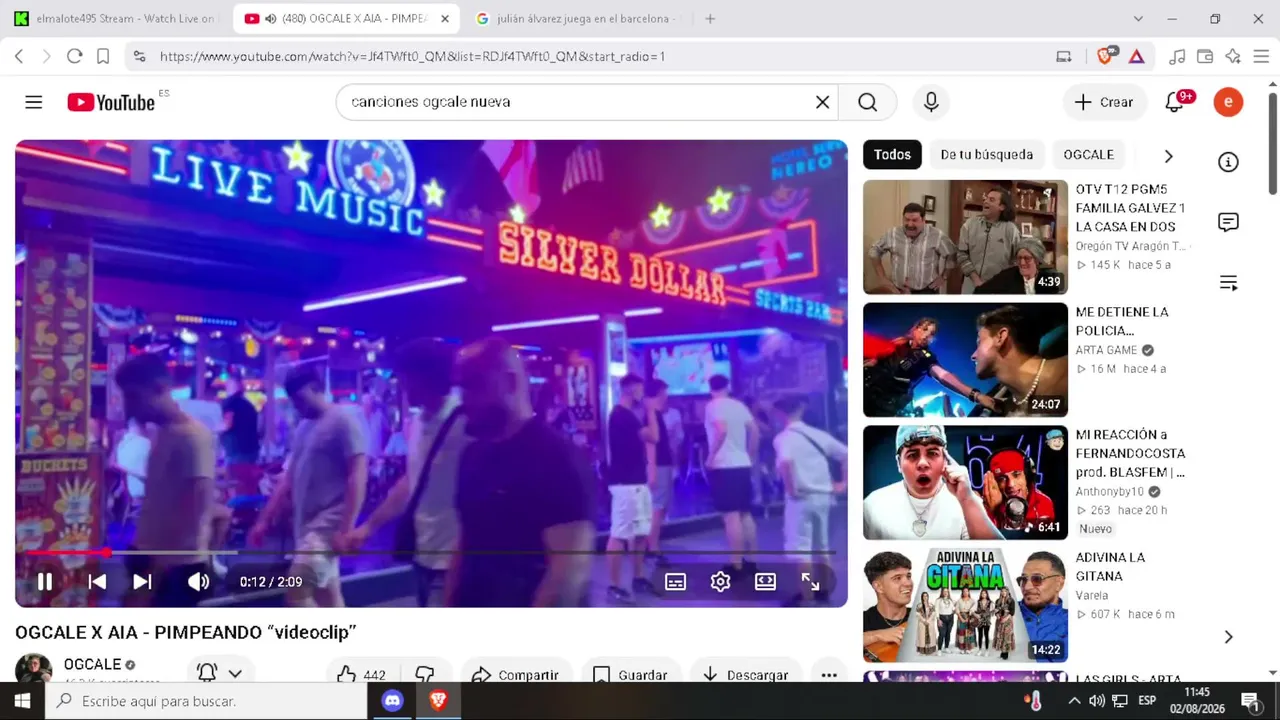Share the video via Compartir
The height and width of the screenshot is (720, 1280).
(x=516, y=675)
